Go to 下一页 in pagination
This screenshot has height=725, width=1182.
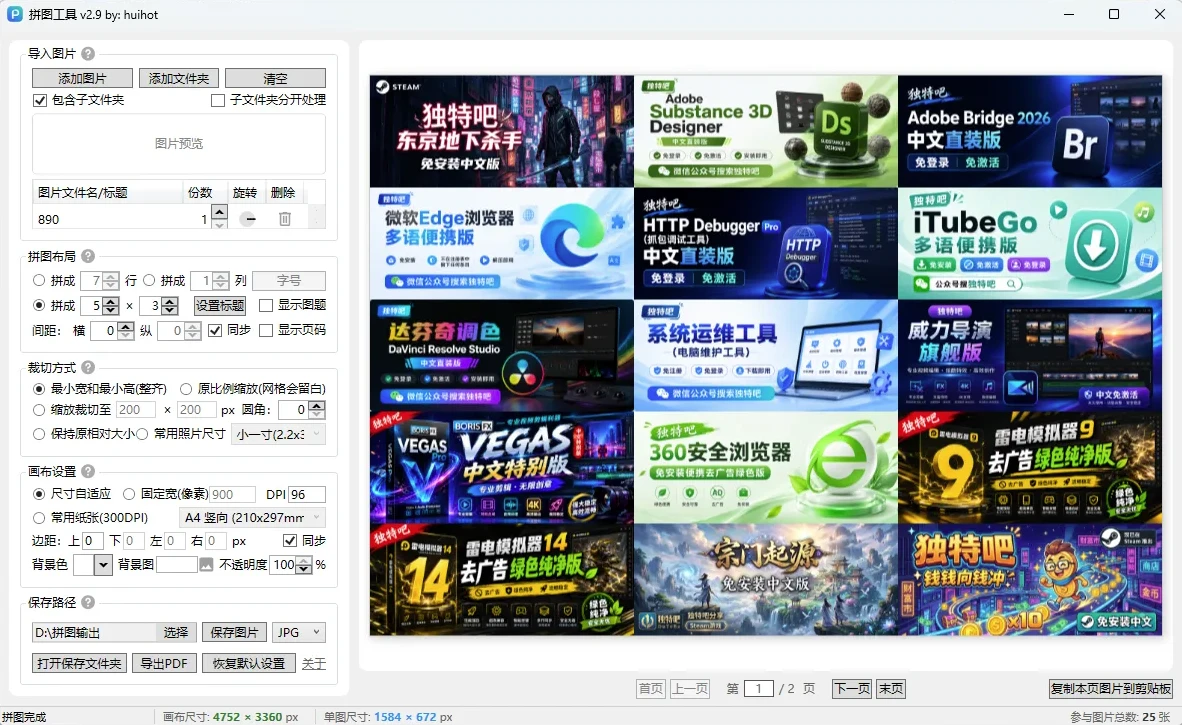[x=852, y=688]
